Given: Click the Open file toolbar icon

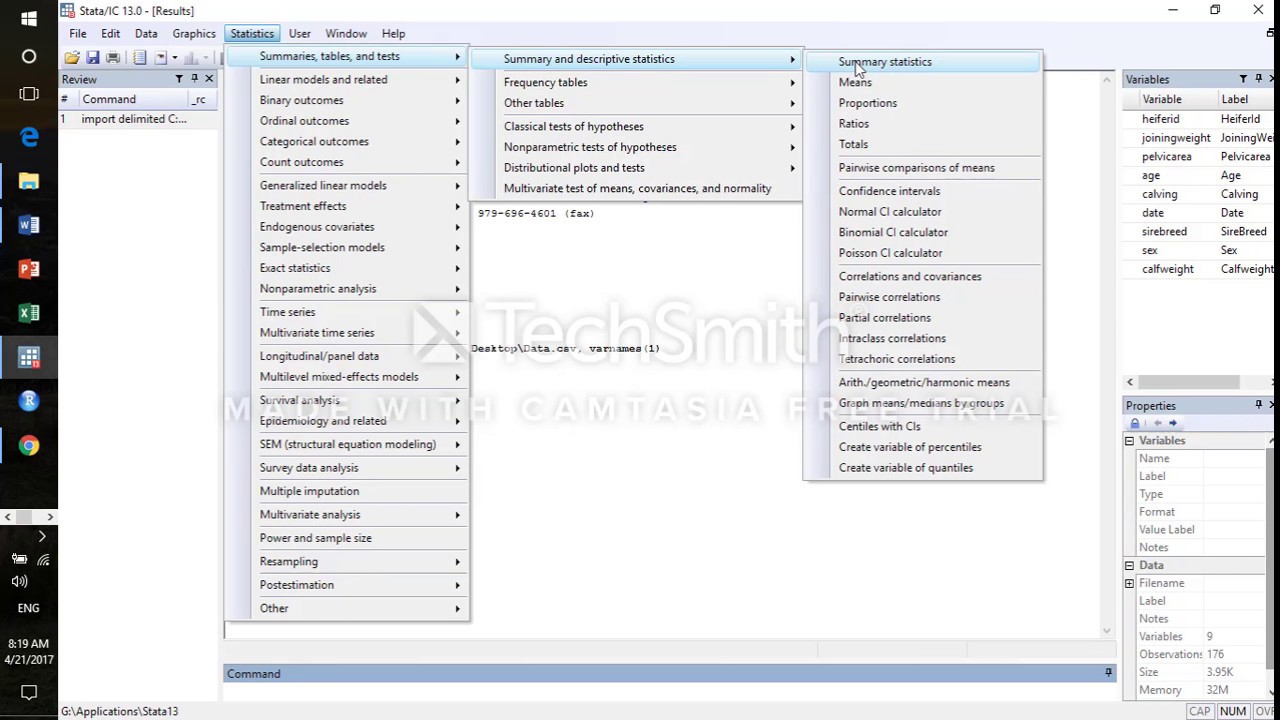Looking at the screenshot, I should (x=72, y=58).
